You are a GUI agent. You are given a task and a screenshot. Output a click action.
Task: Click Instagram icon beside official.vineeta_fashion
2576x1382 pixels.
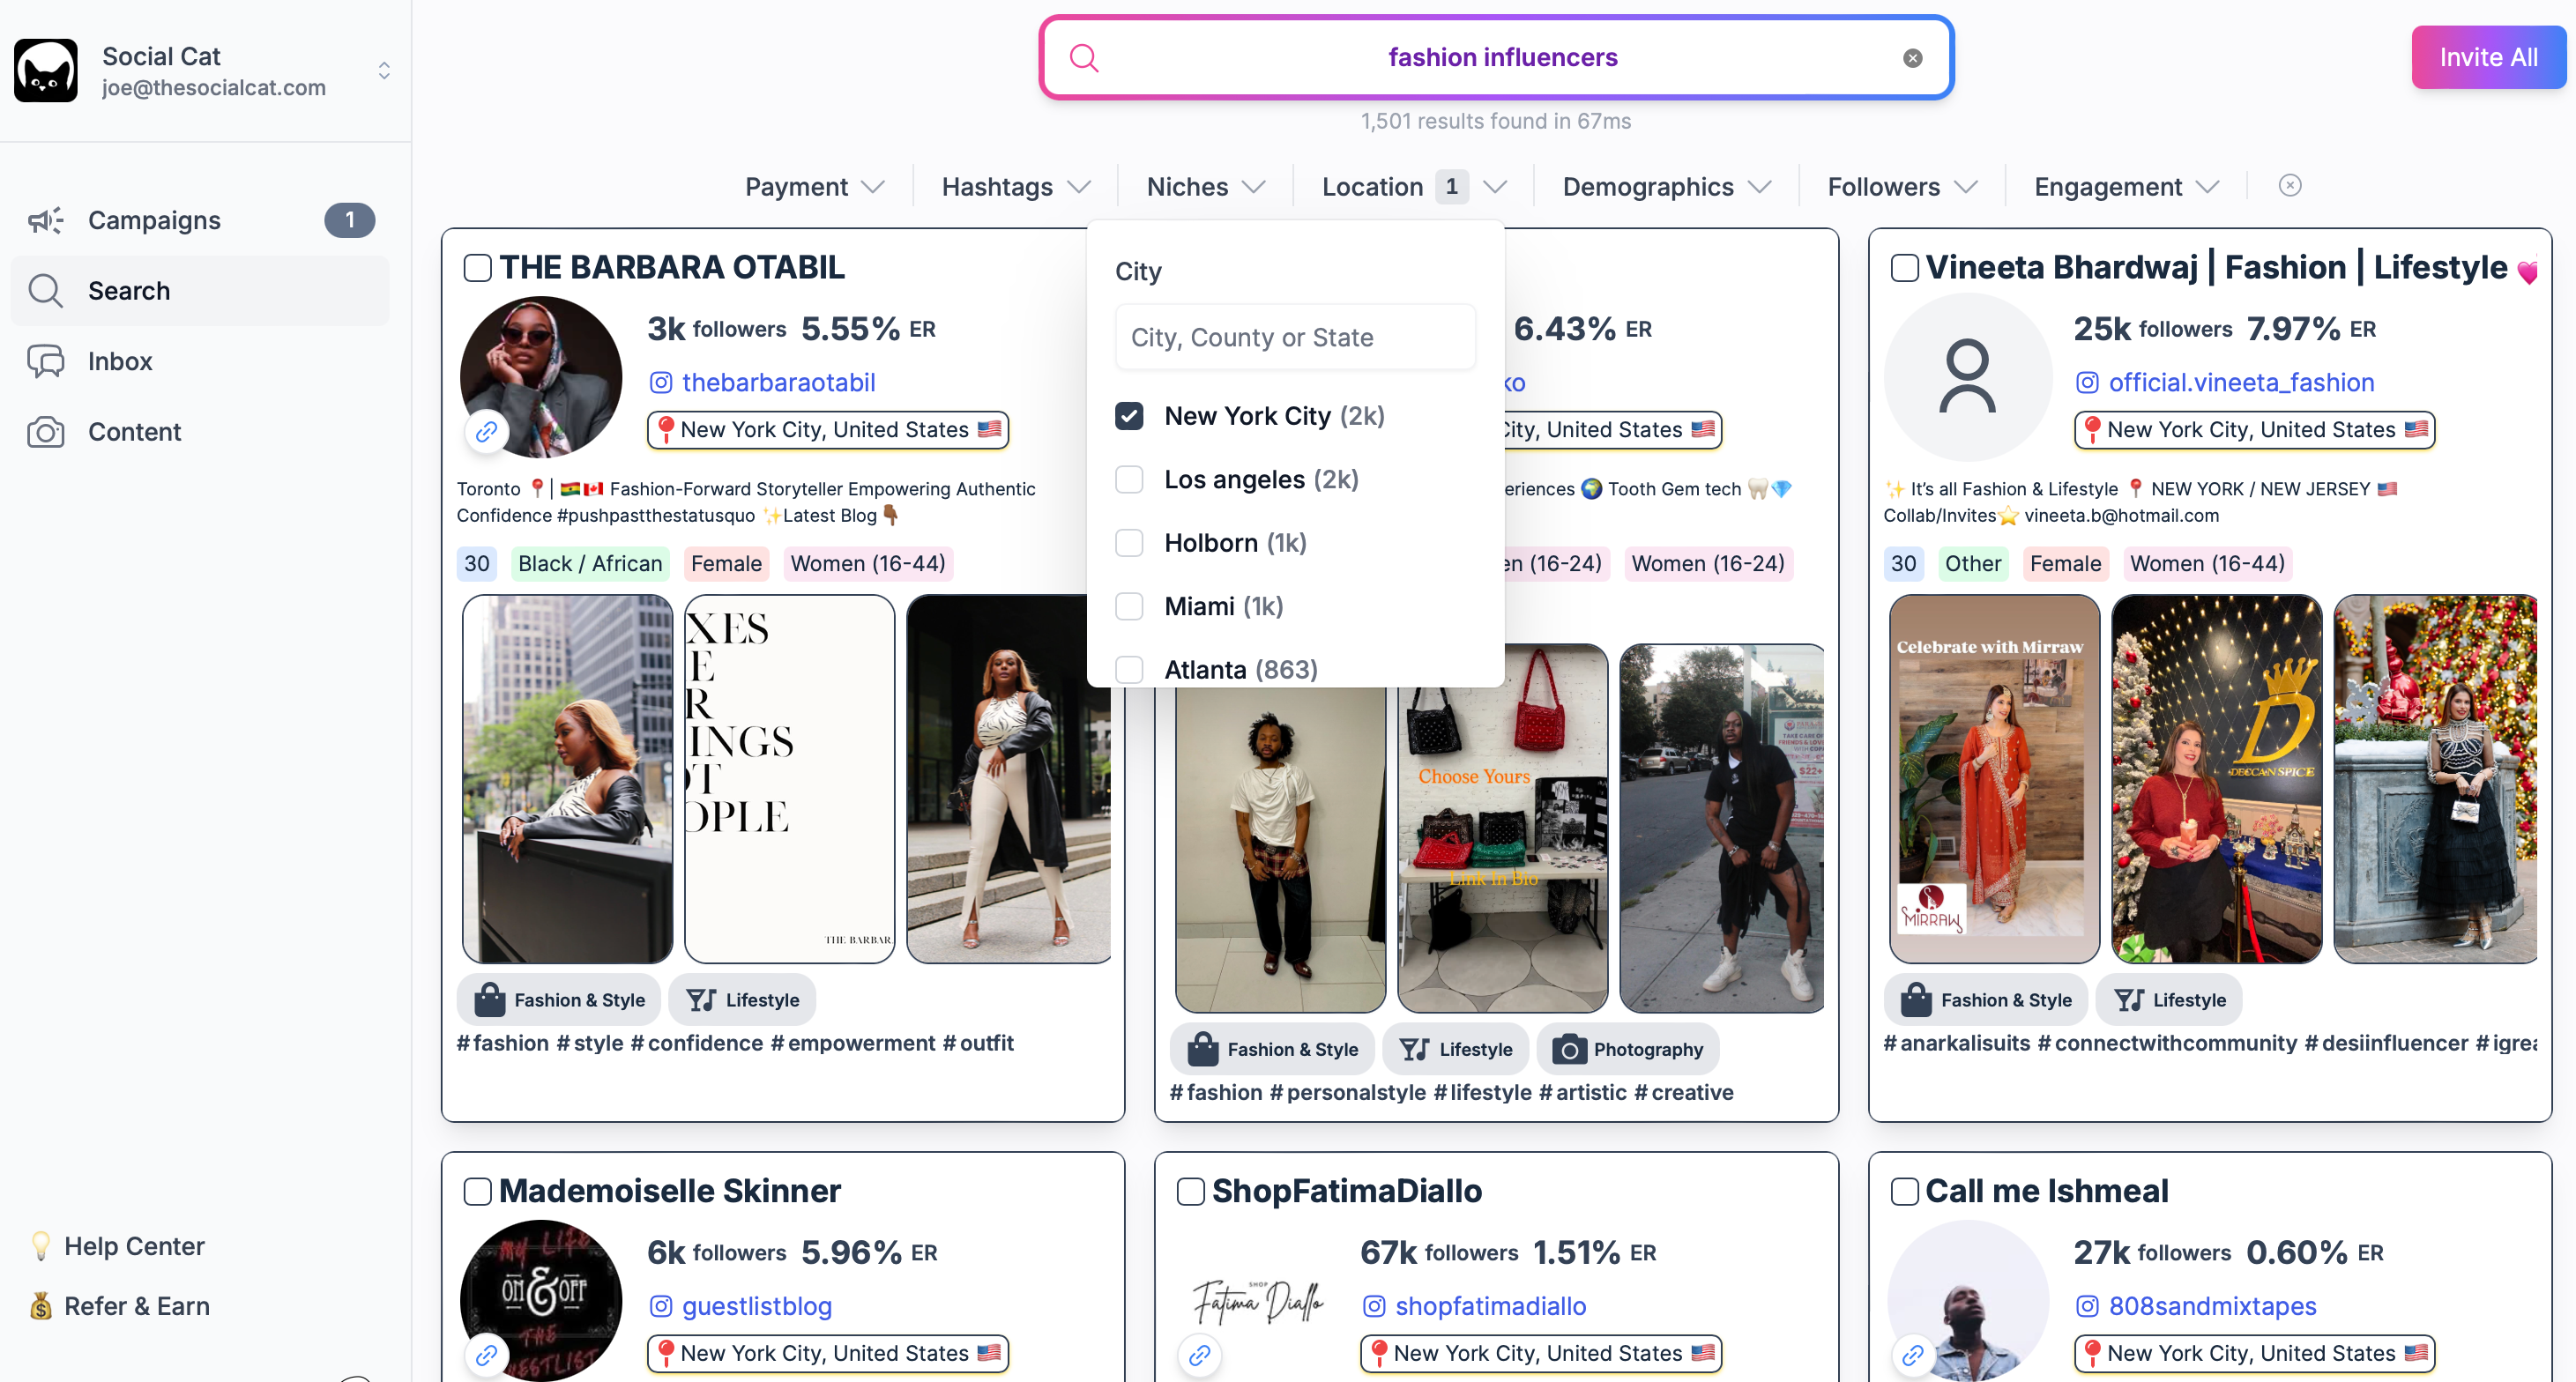click(2087, 383)
